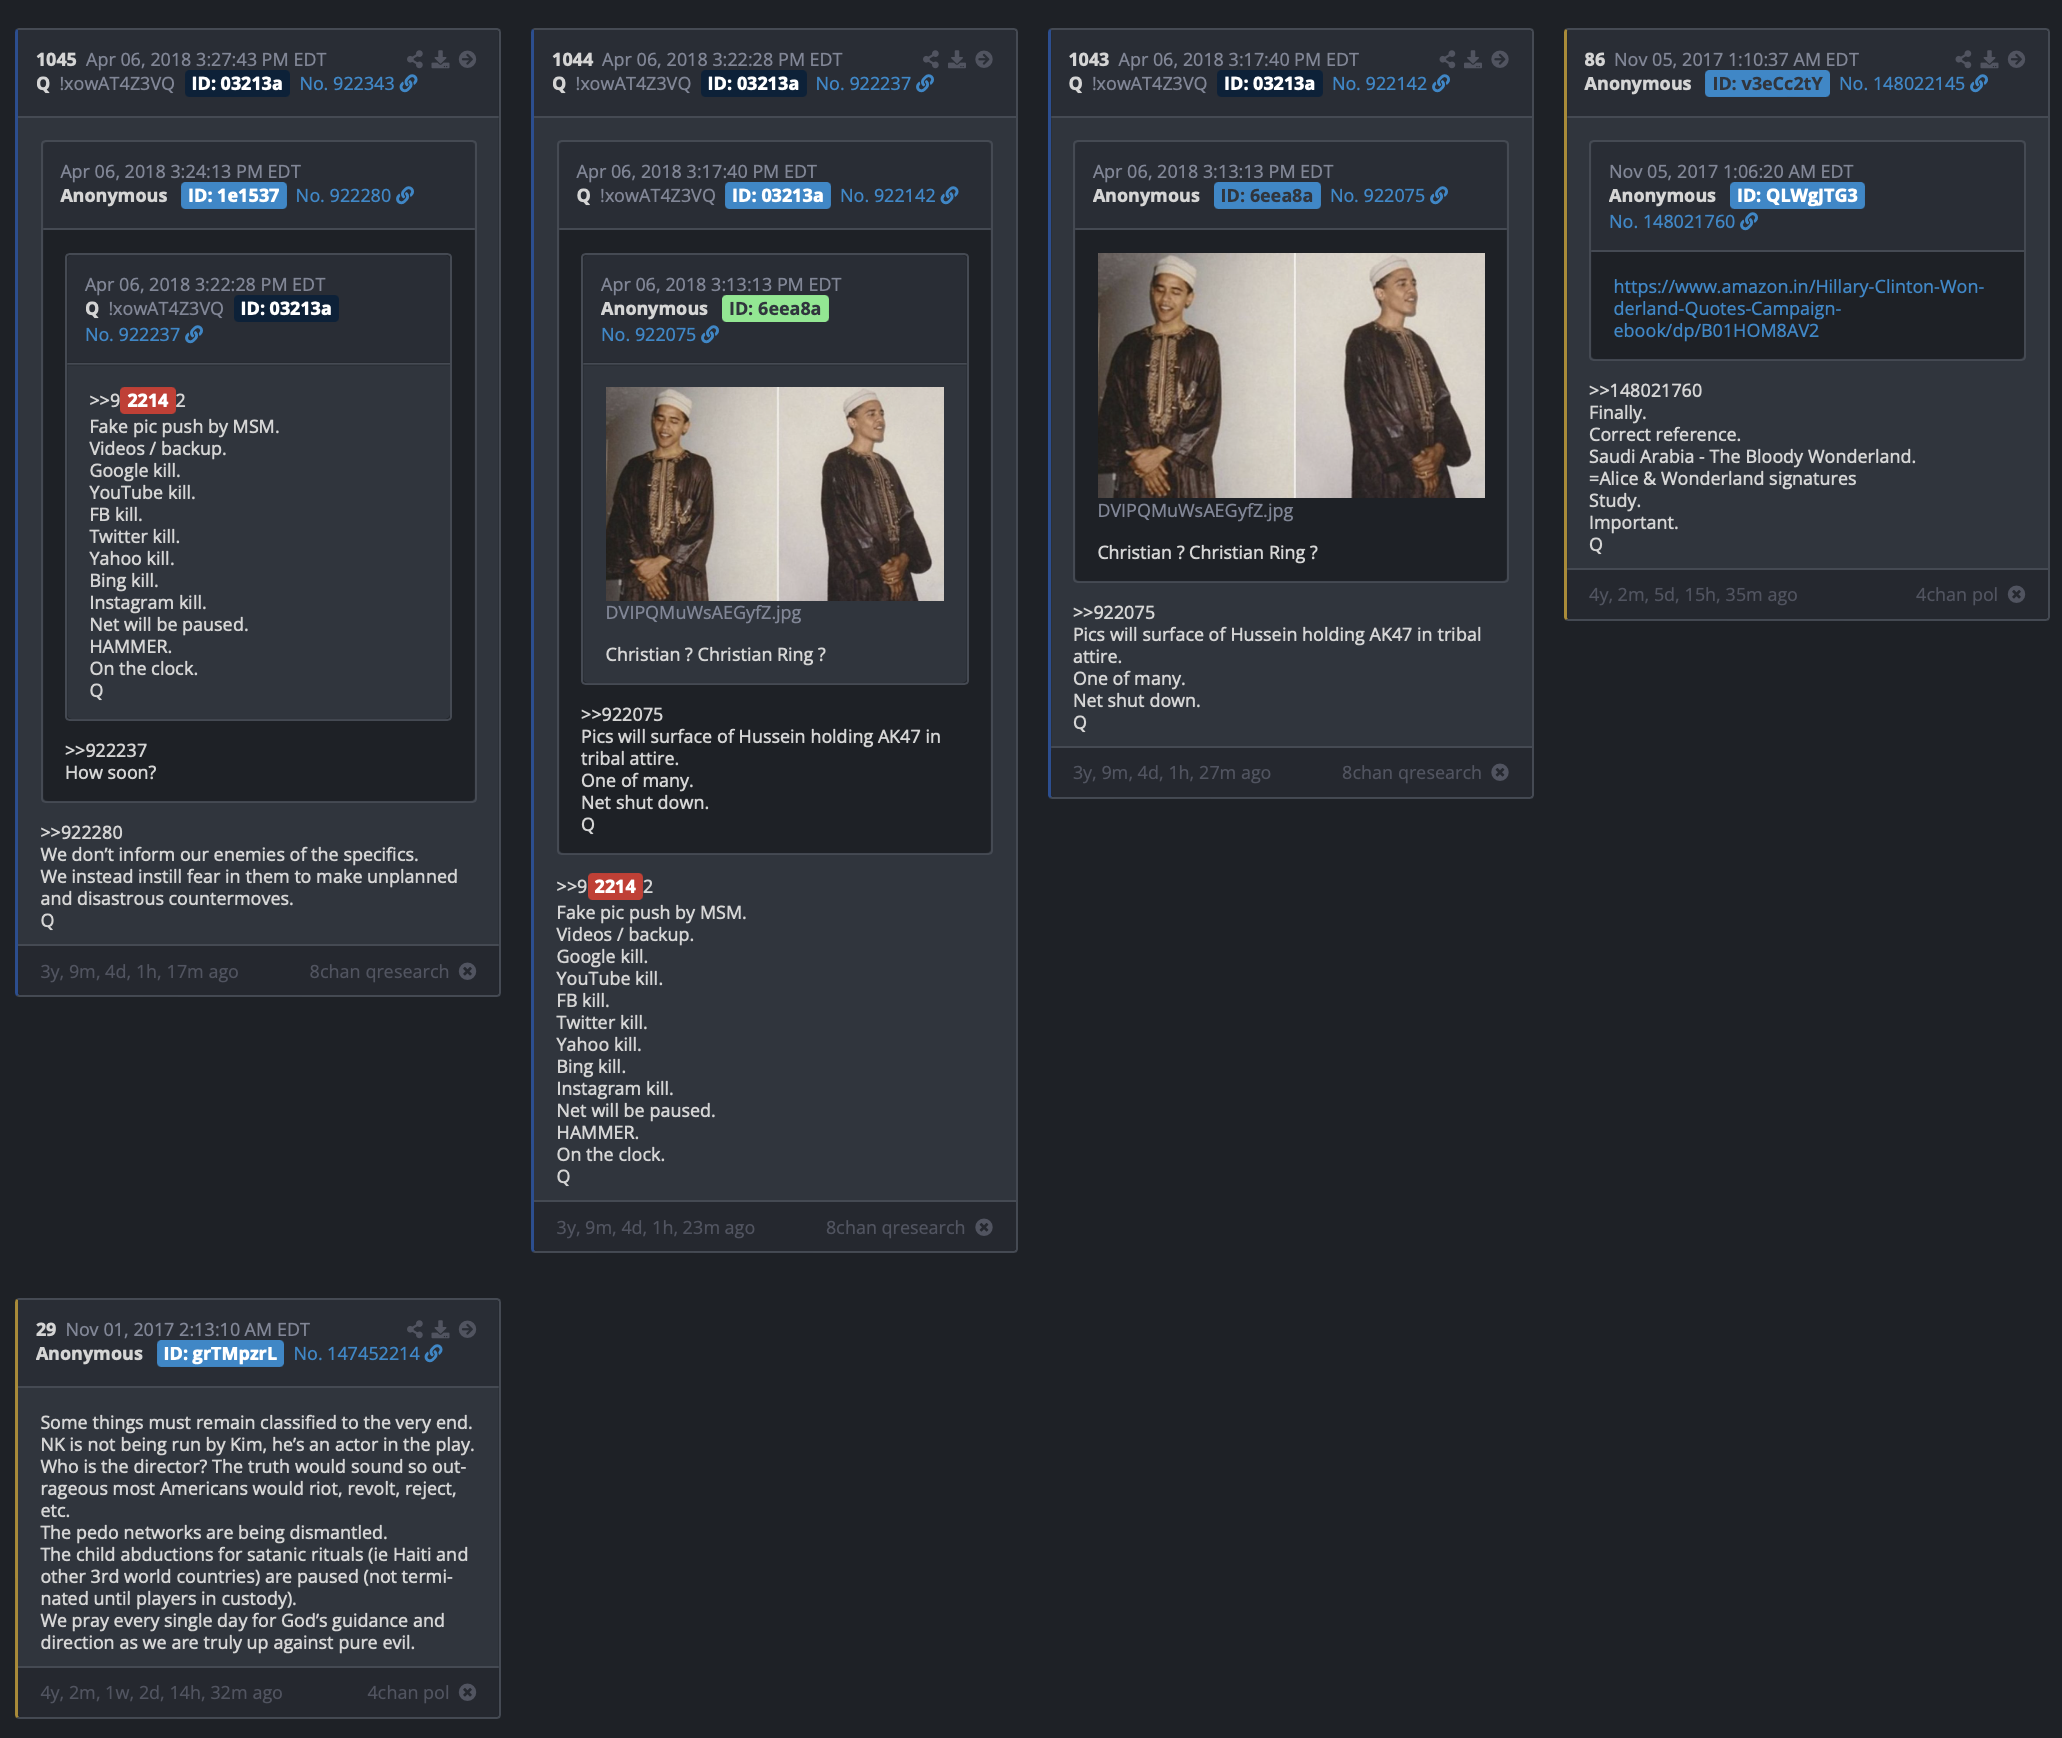Click 8chan qresearch source label in post 1043
2062x1738 pixels.
click(x=1411, y=772)
